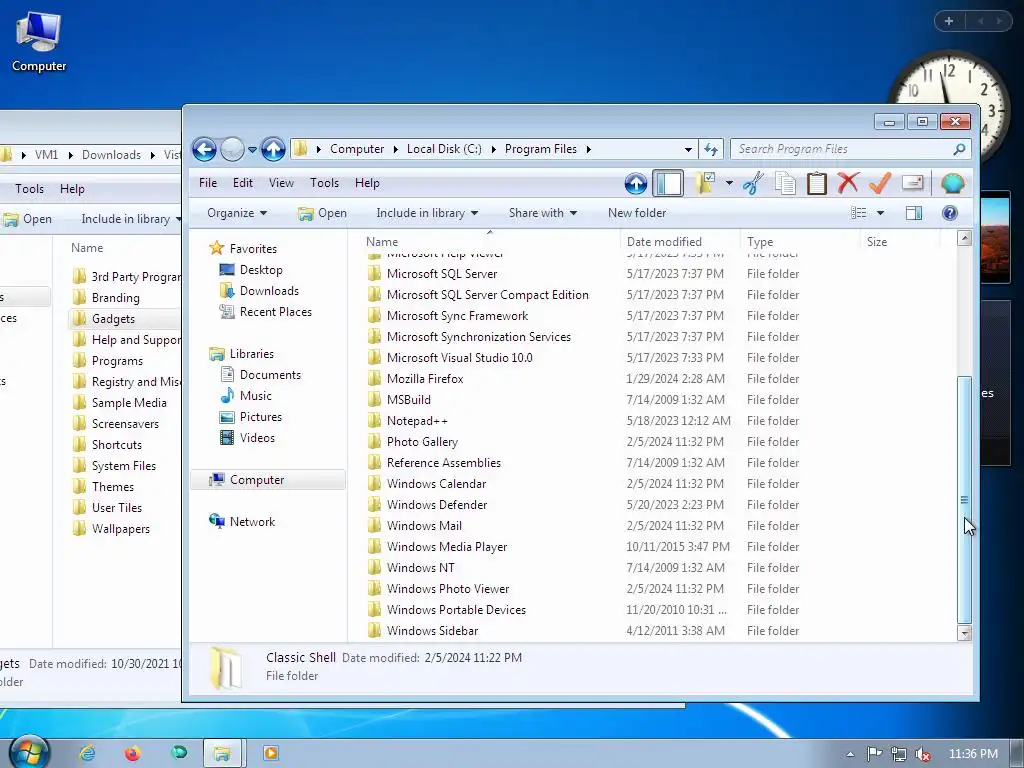Toggle the navigation pane toolbar button
This screenshot has width=1024, height=768.
pyautogui.click(x=668, y=184)
